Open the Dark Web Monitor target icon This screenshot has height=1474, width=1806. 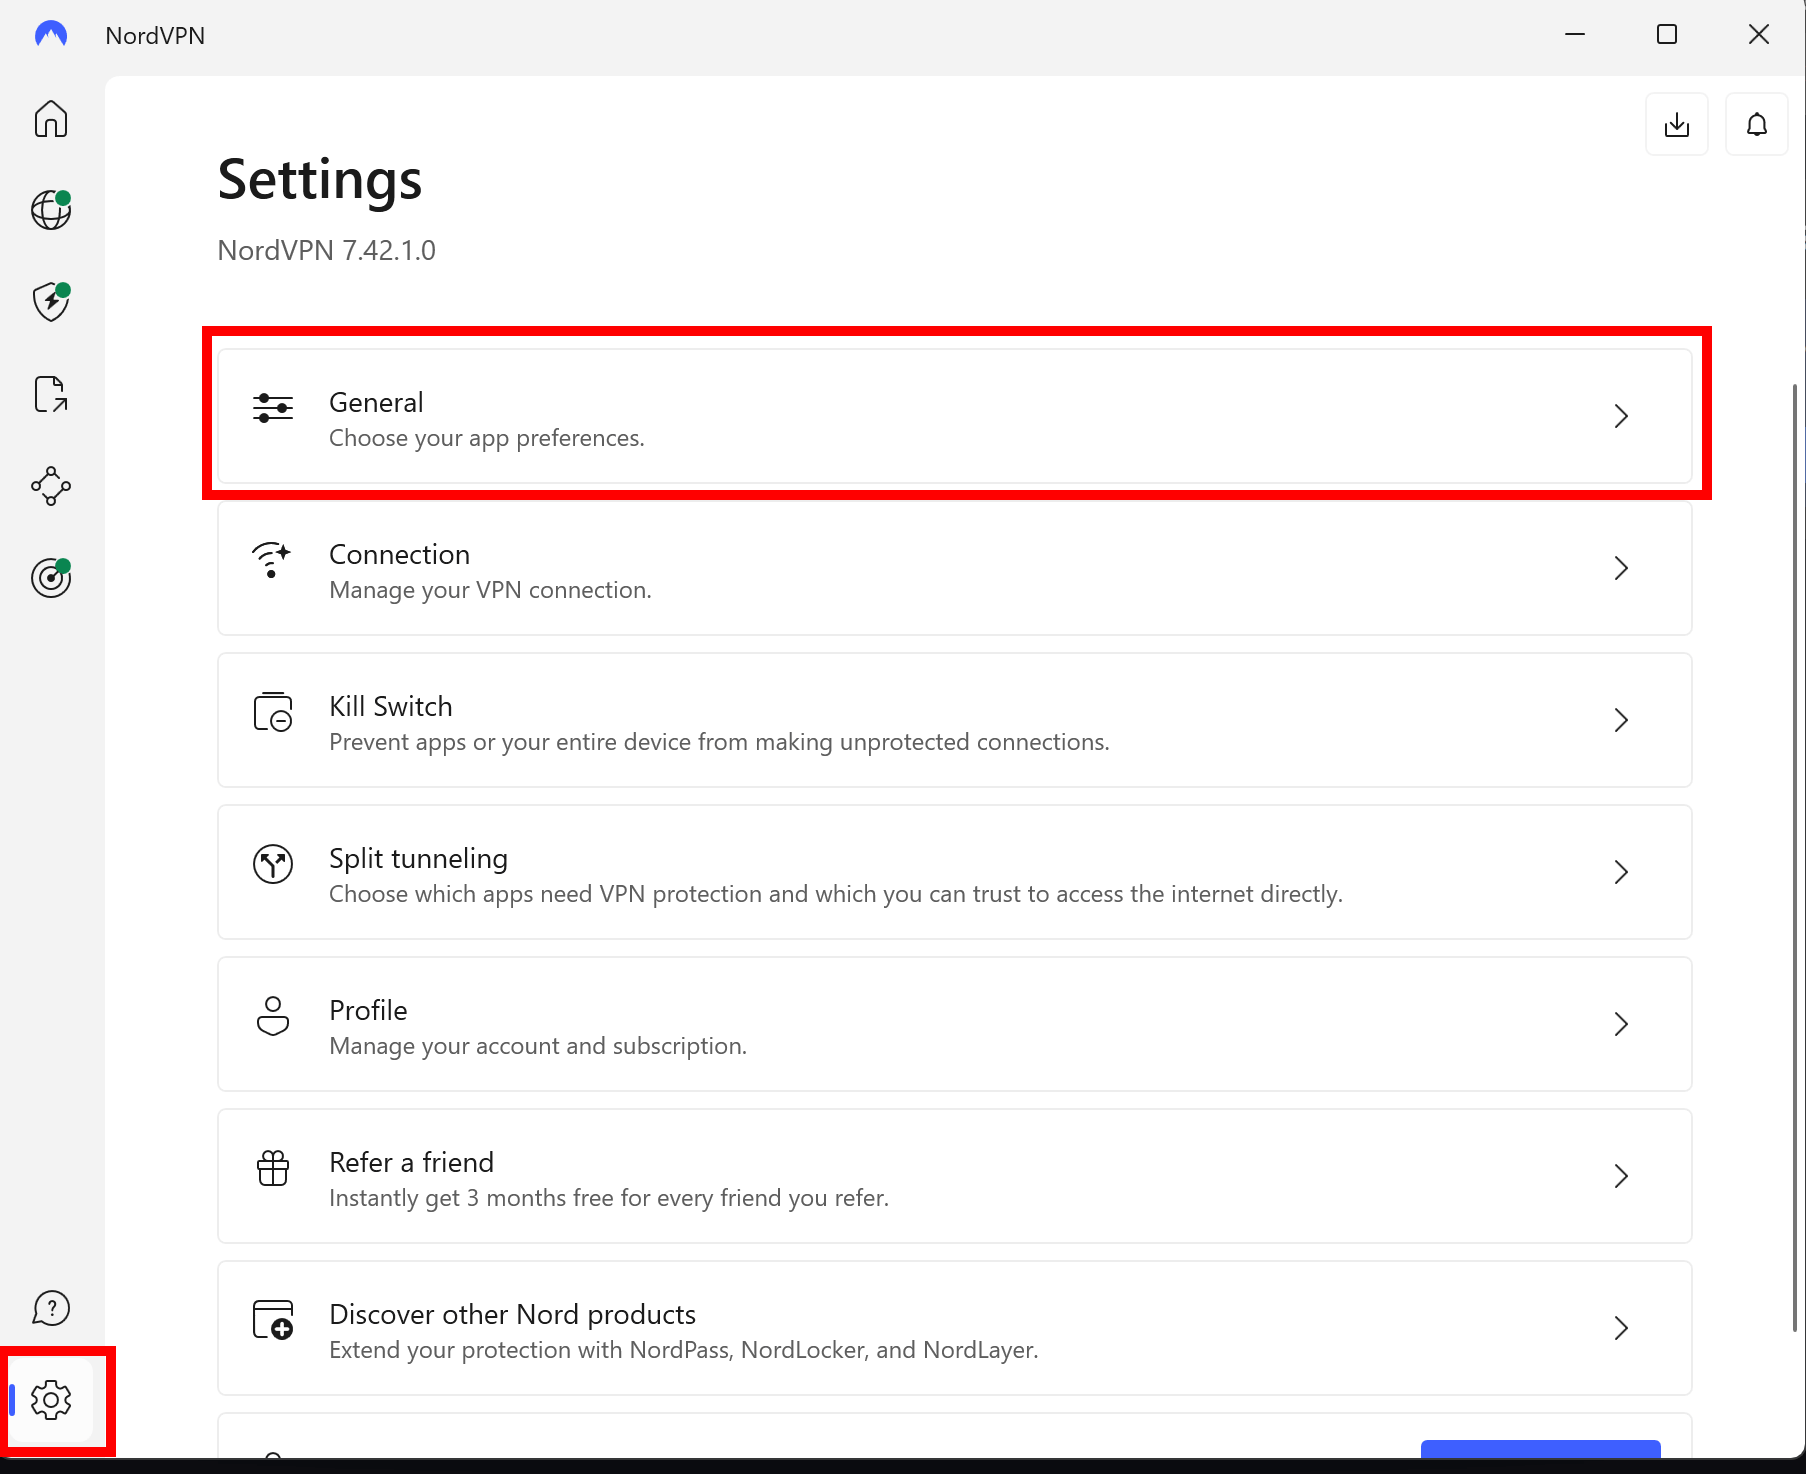point(51,578)
